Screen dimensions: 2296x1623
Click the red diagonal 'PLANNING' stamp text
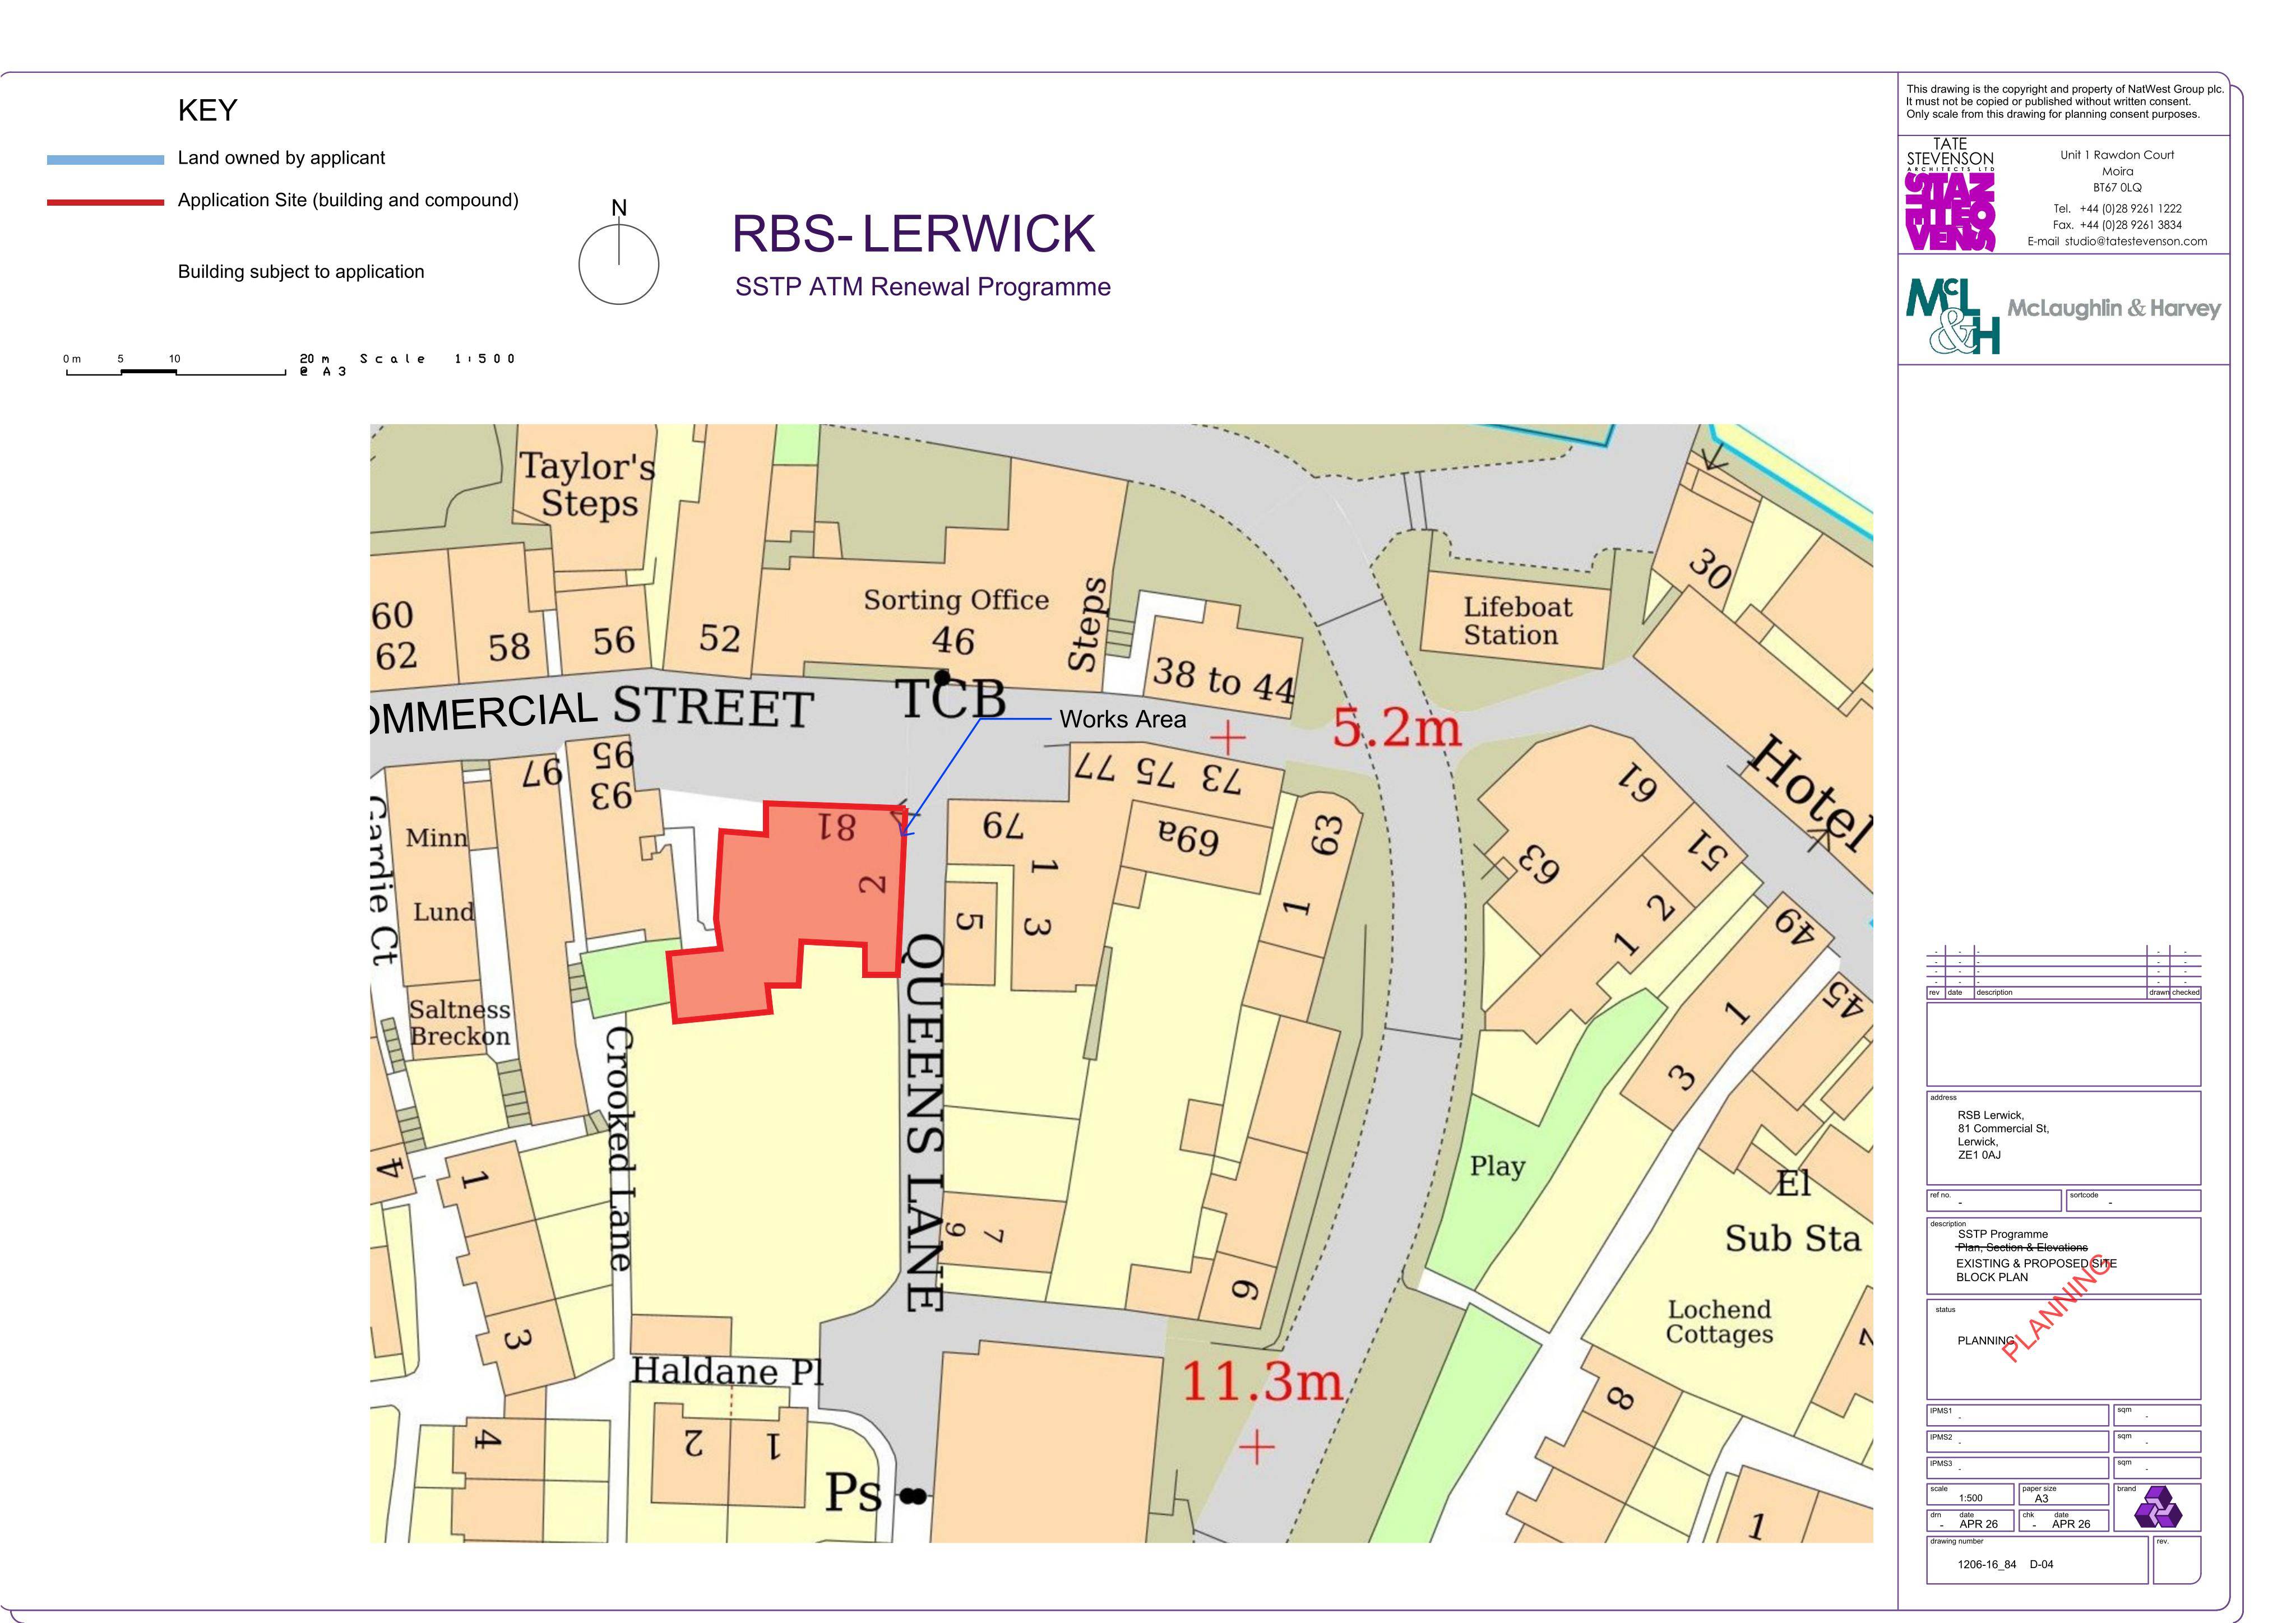tap(2057, 1307)
